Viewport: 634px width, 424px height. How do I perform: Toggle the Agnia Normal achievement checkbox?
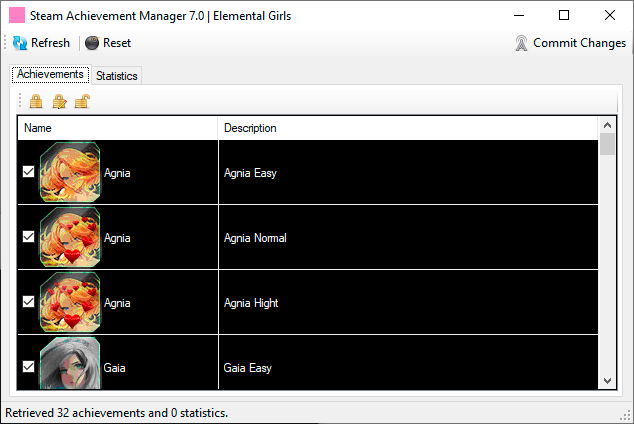click(29, 237)
